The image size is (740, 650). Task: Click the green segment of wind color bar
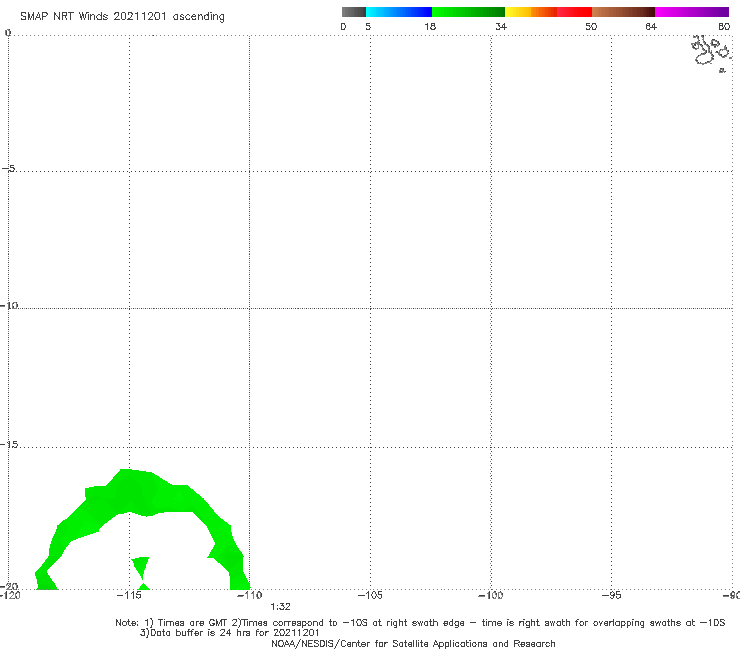(x=468, y=12)
